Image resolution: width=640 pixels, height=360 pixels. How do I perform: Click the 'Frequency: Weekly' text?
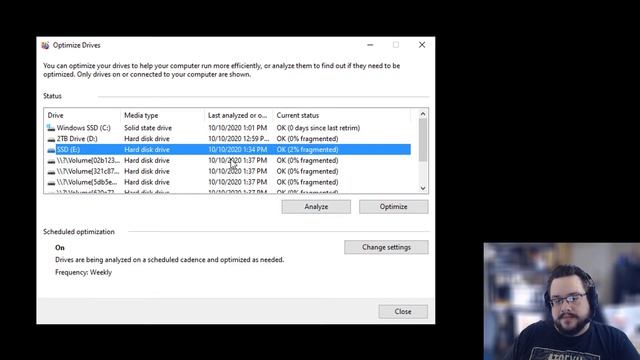83,272
